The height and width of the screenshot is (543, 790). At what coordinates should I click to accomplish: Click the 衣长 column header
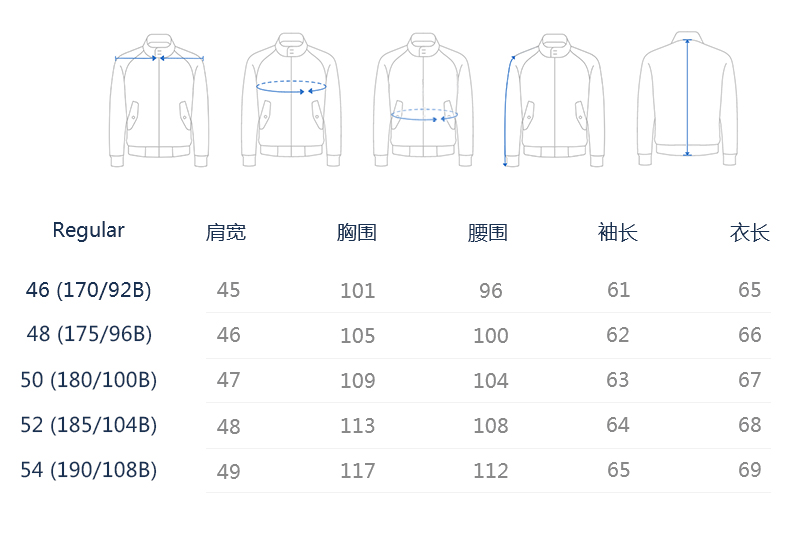coord(750,232)
